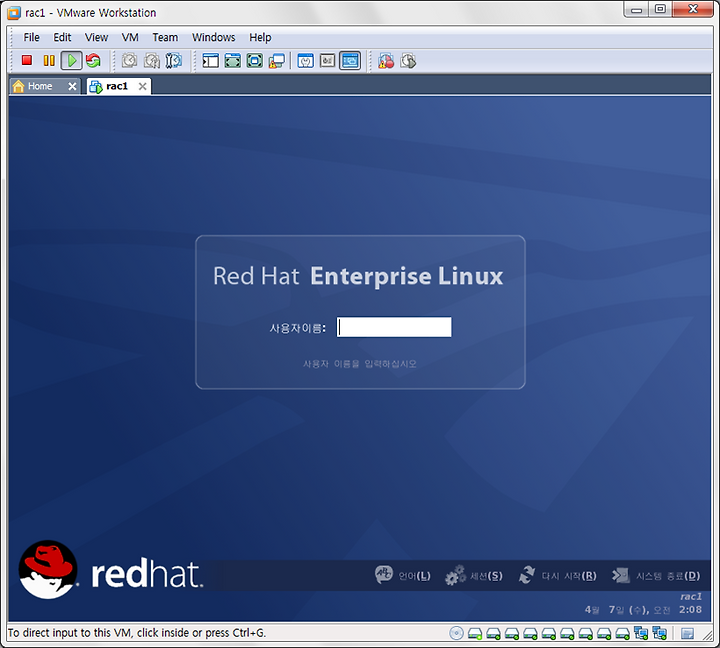
Task: Open the 세션(S) session option
Action: pyautogui.click(x=473, y=575)
